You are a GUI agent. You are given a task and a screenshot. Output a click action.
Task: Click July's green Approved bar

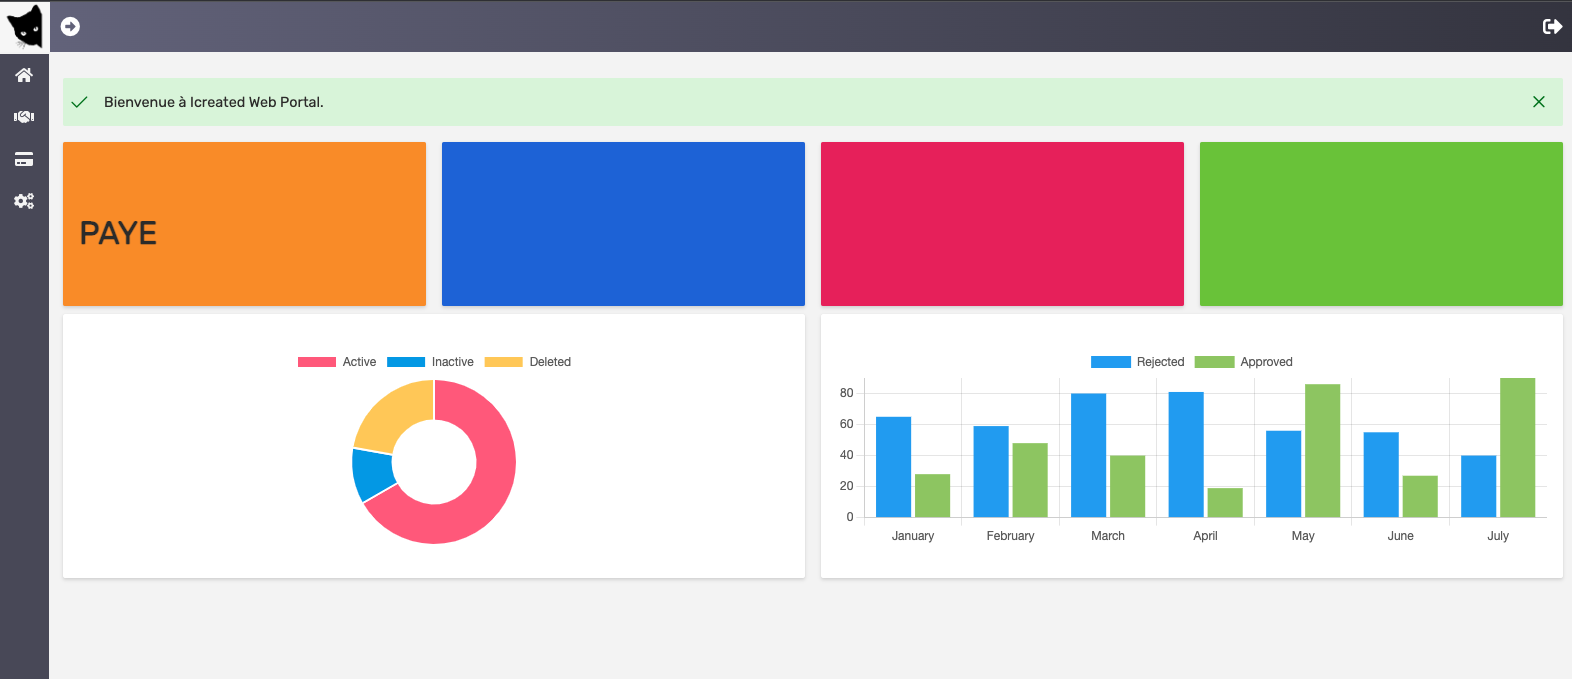click(1517, 448)
